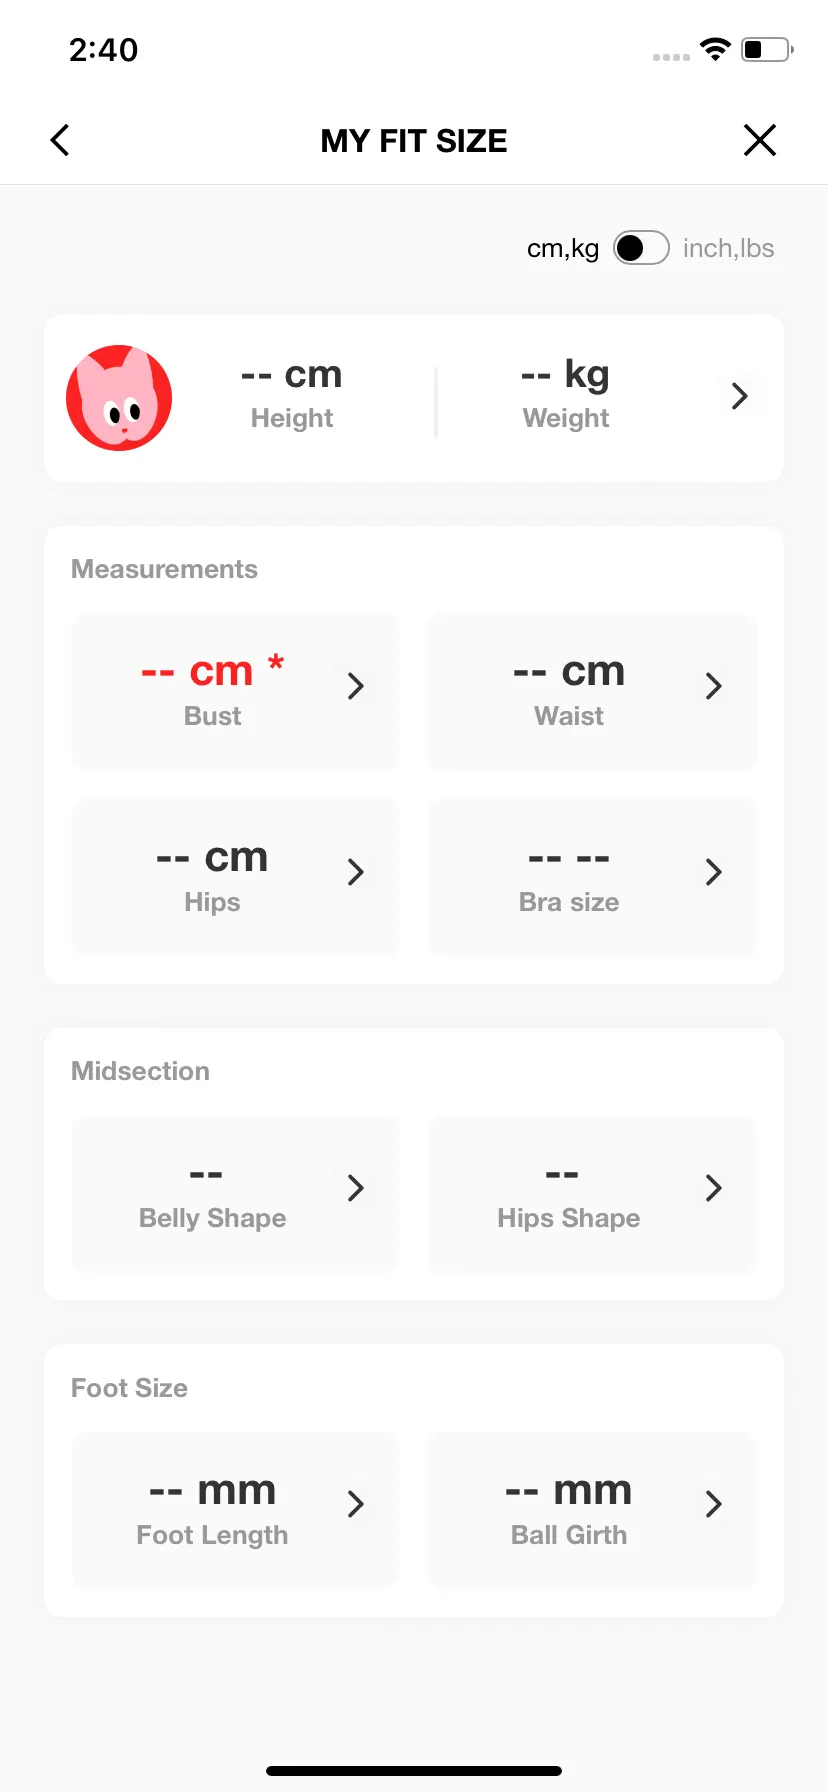Open the Foot Length chevron
Viewport: 828px width, 1792px height.
pos(355,1504)
